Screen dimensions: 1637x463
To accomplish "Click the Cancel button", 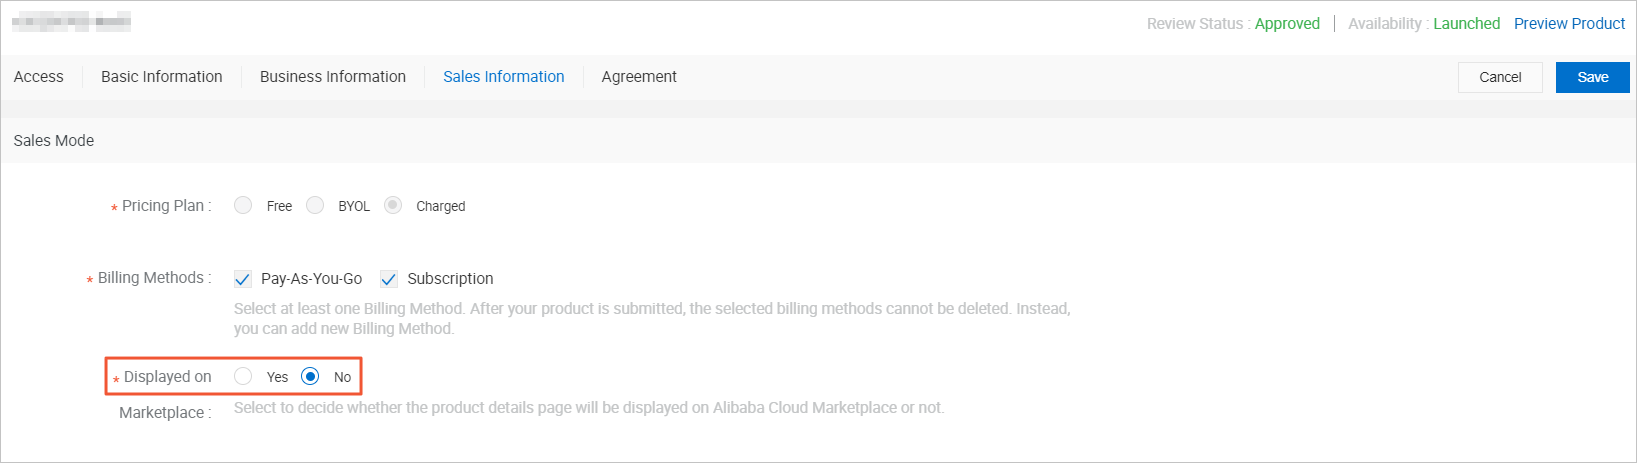I will click(1500, 77).
